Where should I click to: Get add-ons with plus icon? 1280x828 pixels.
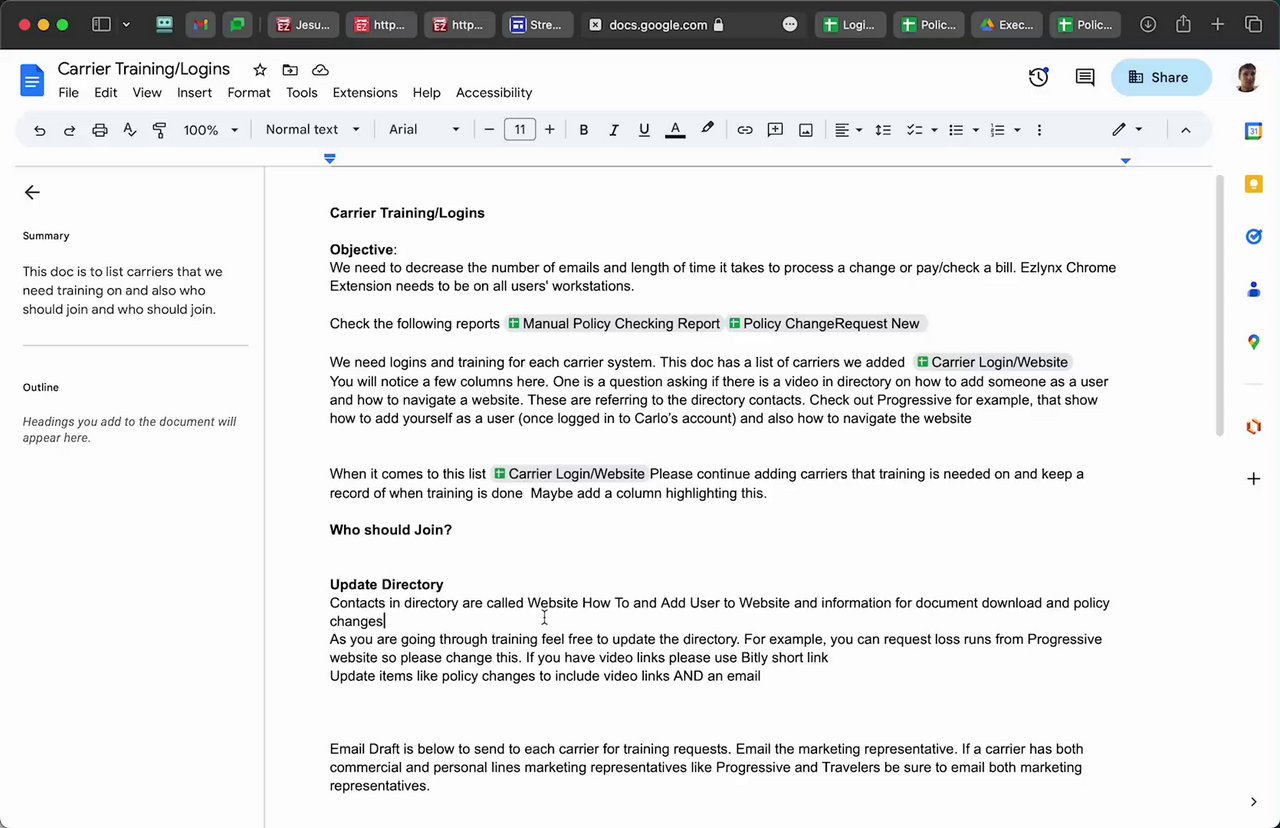click(x=1253, y=479)
